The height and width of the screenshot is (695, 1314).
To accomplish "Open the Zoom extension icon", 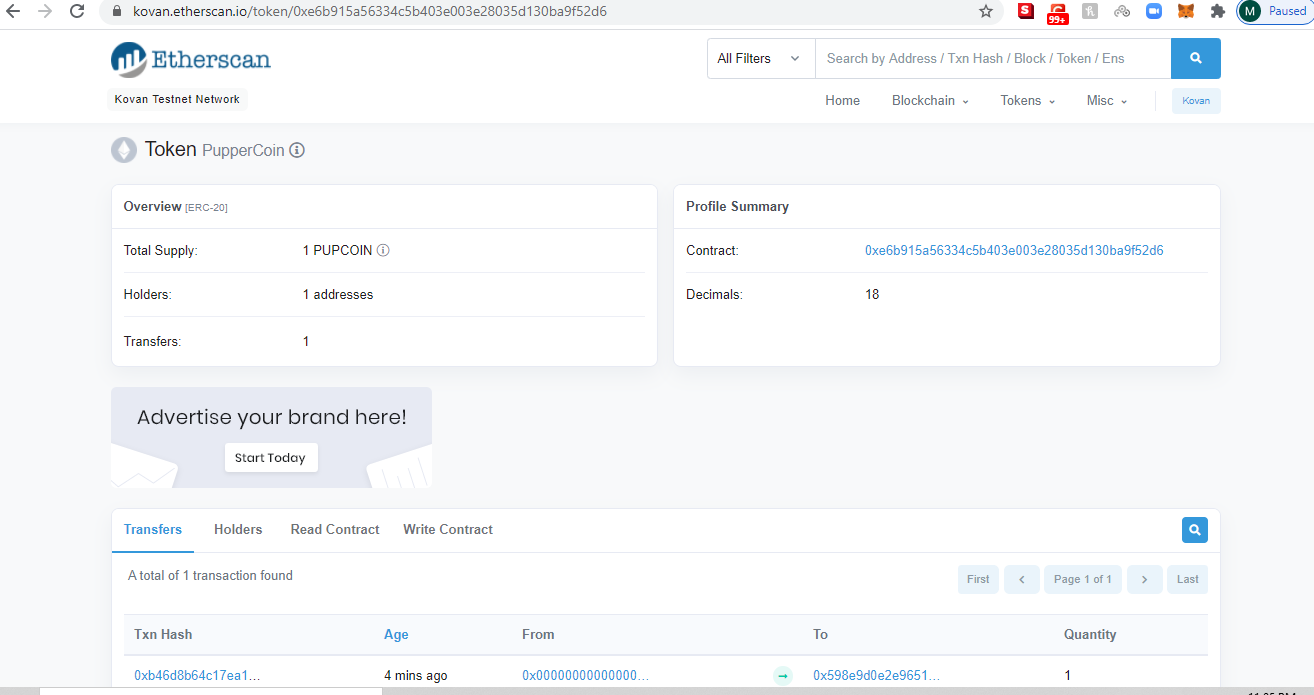I will 1153,11.
